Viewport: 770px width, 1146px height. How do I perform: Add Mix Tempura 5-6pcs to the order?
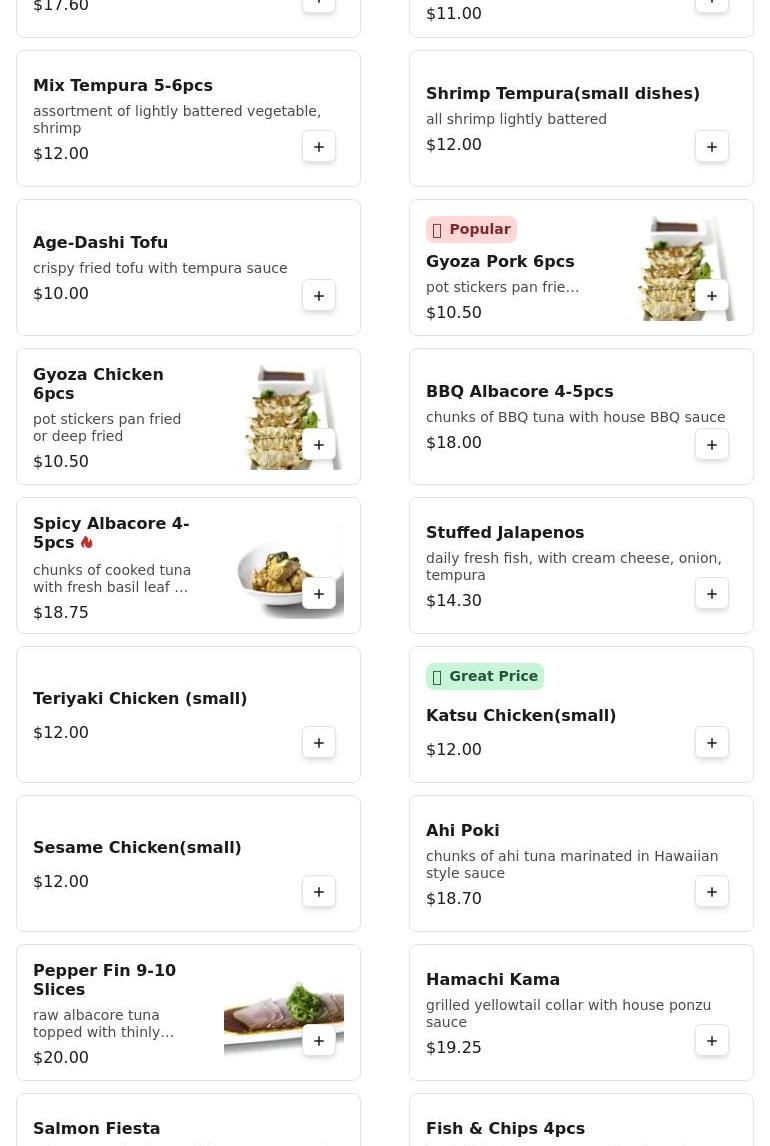(319, 147)
